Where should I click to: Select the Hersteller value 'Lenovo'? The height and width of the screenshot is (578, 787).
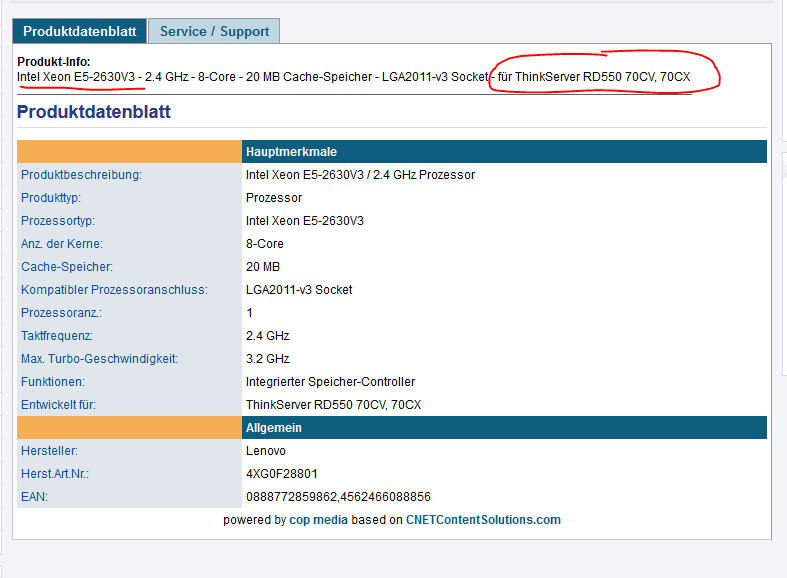point(266,451)
